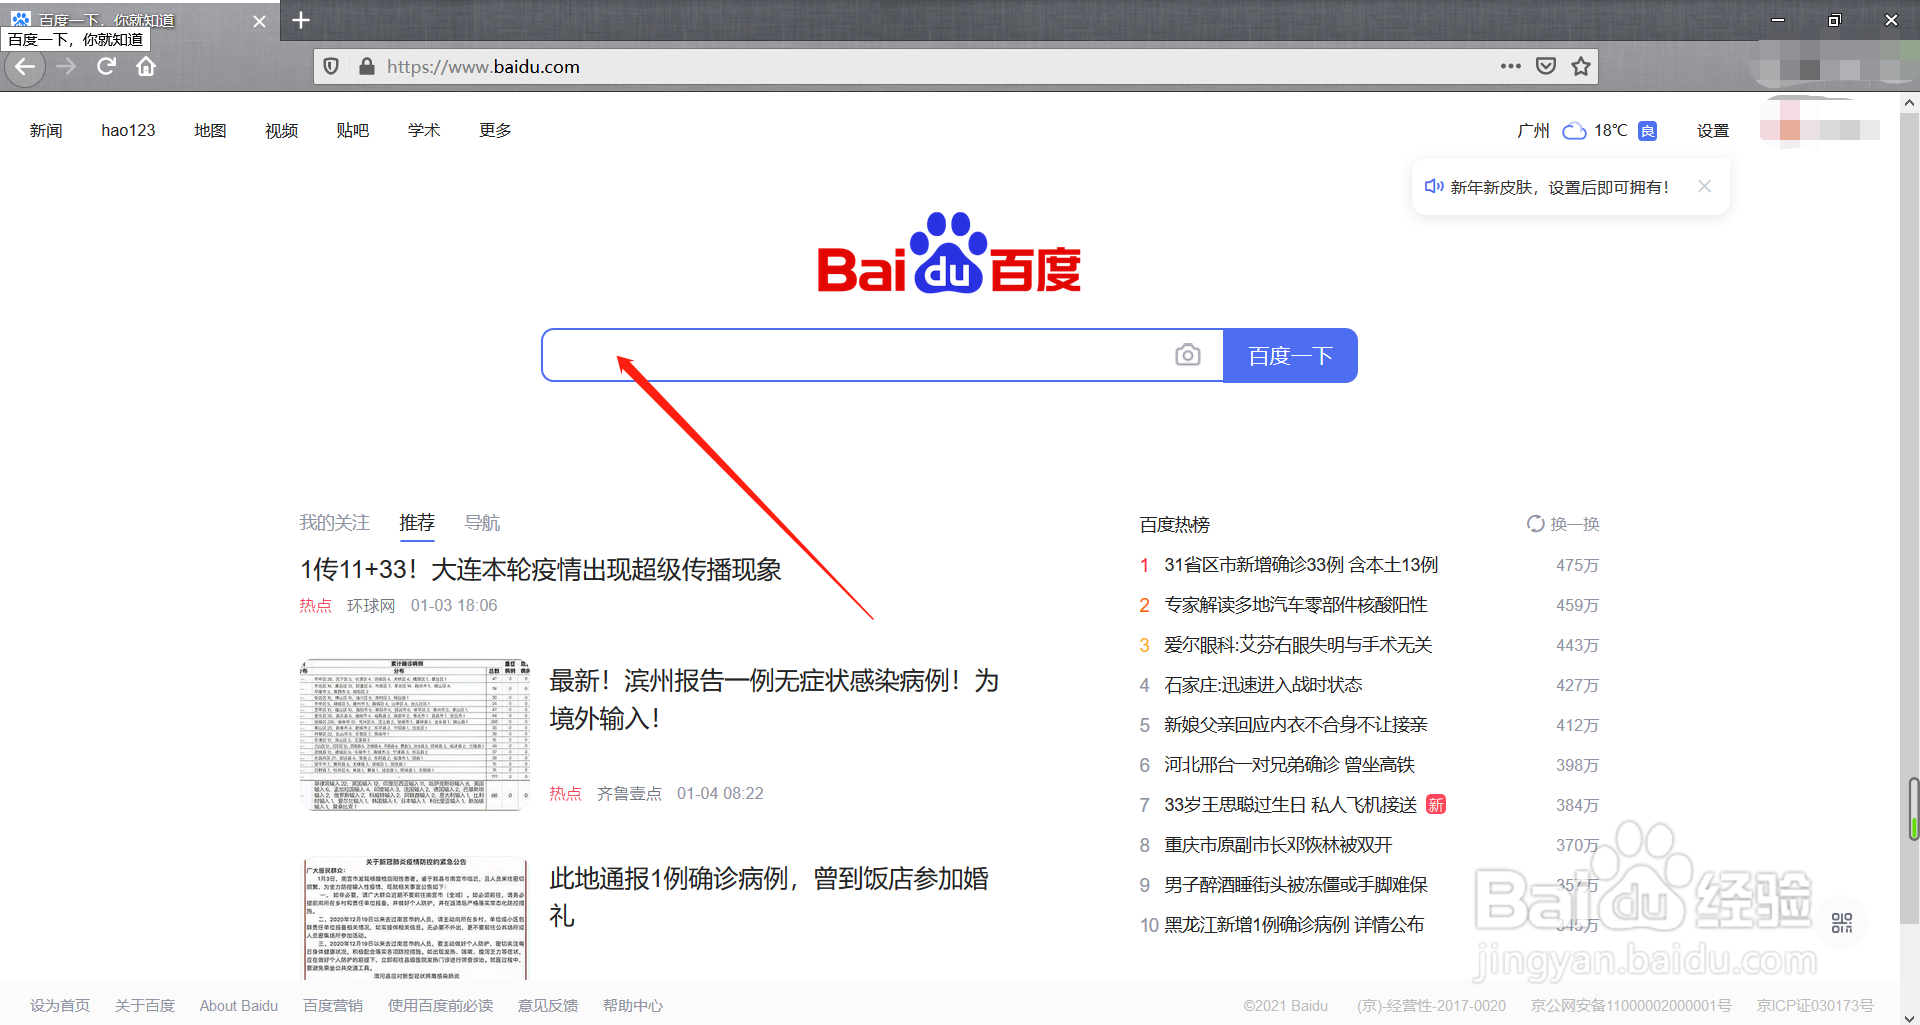Open hot item 专家解读多地汽车零部件核酸阳性

point(1296,605)
